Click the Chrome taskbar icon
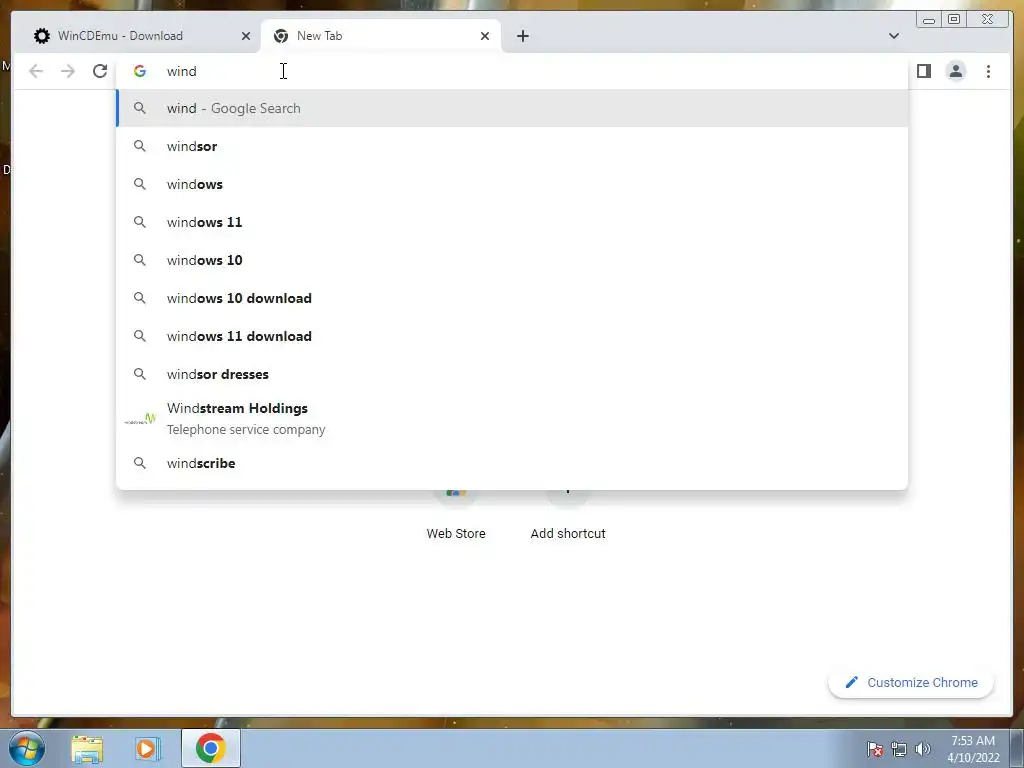Image resolution: width=1024 pixels, height=768 pixels. pyautogui.click(x=210, y=748)
